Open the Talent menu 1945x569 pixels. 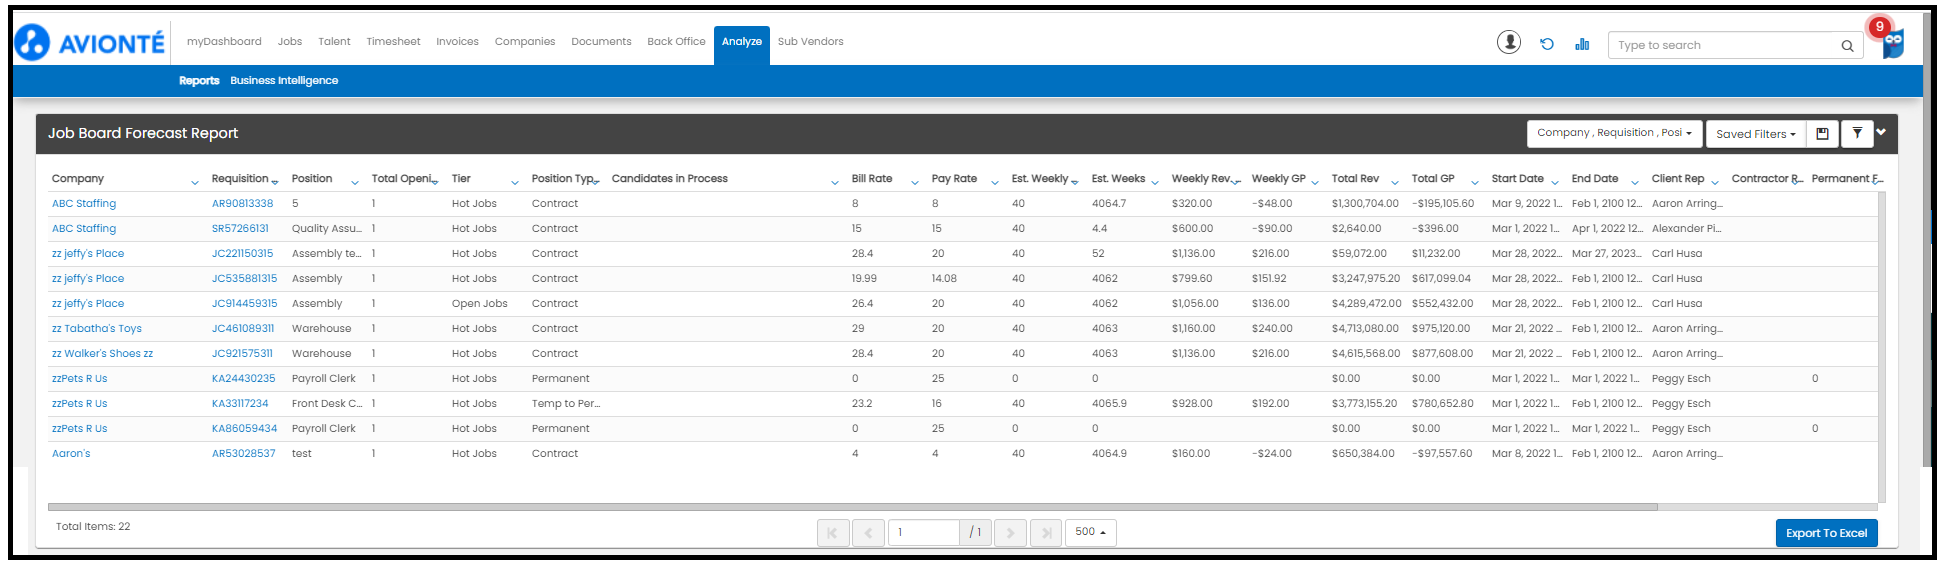[x=334, y=42]
